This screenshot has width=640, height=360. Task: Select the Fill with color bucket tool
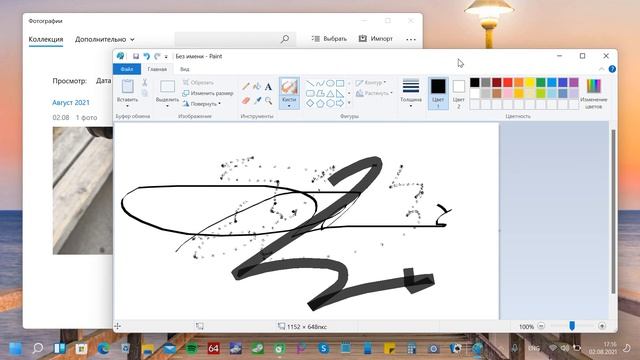(257, 86)
